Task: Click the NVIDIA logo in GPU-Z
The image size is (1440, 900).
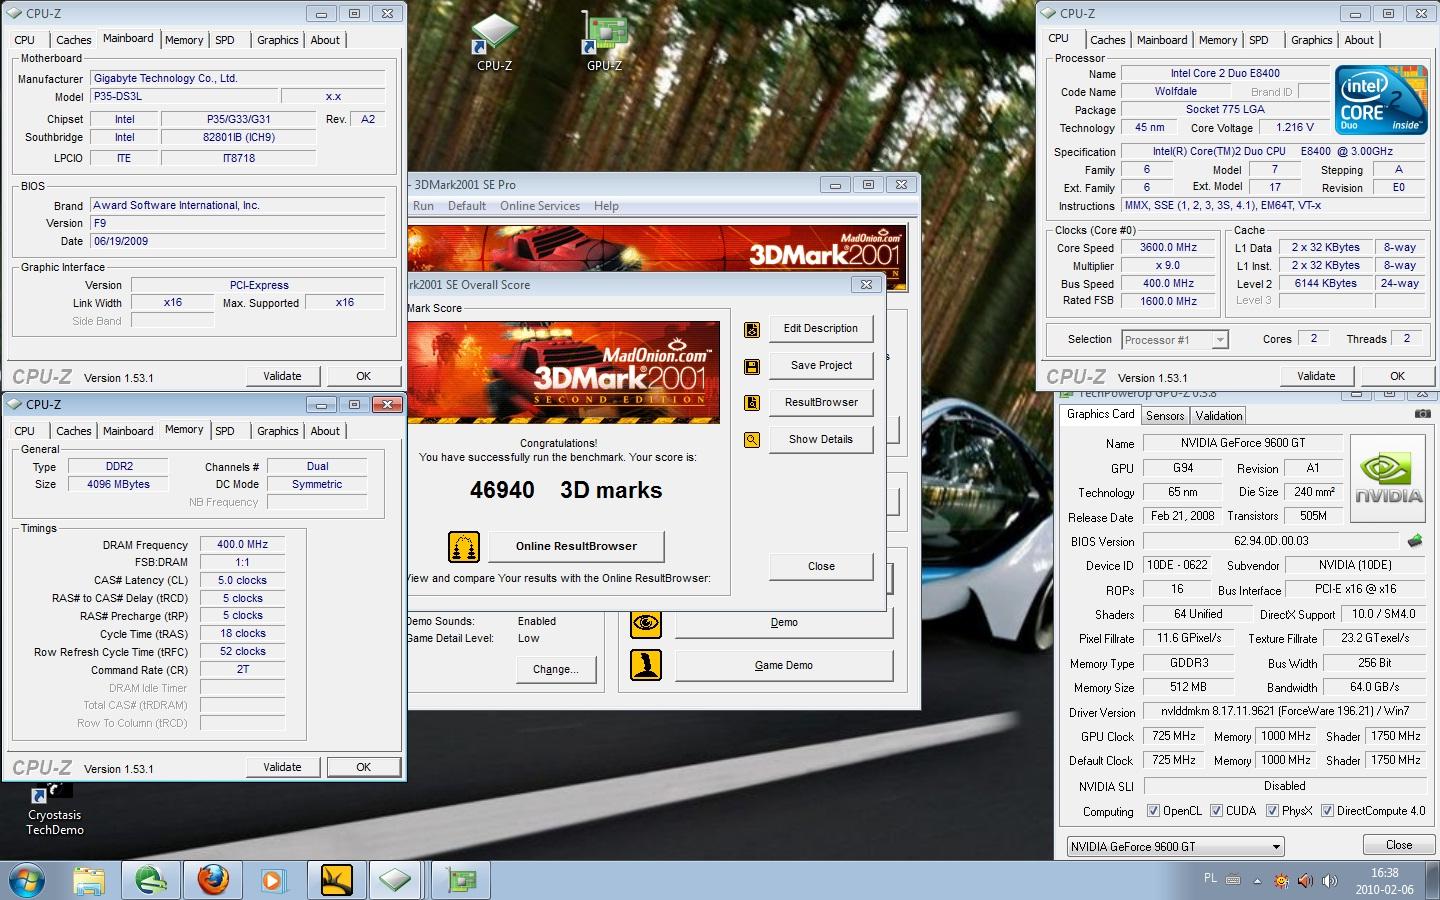Action: click(1388, 479)
